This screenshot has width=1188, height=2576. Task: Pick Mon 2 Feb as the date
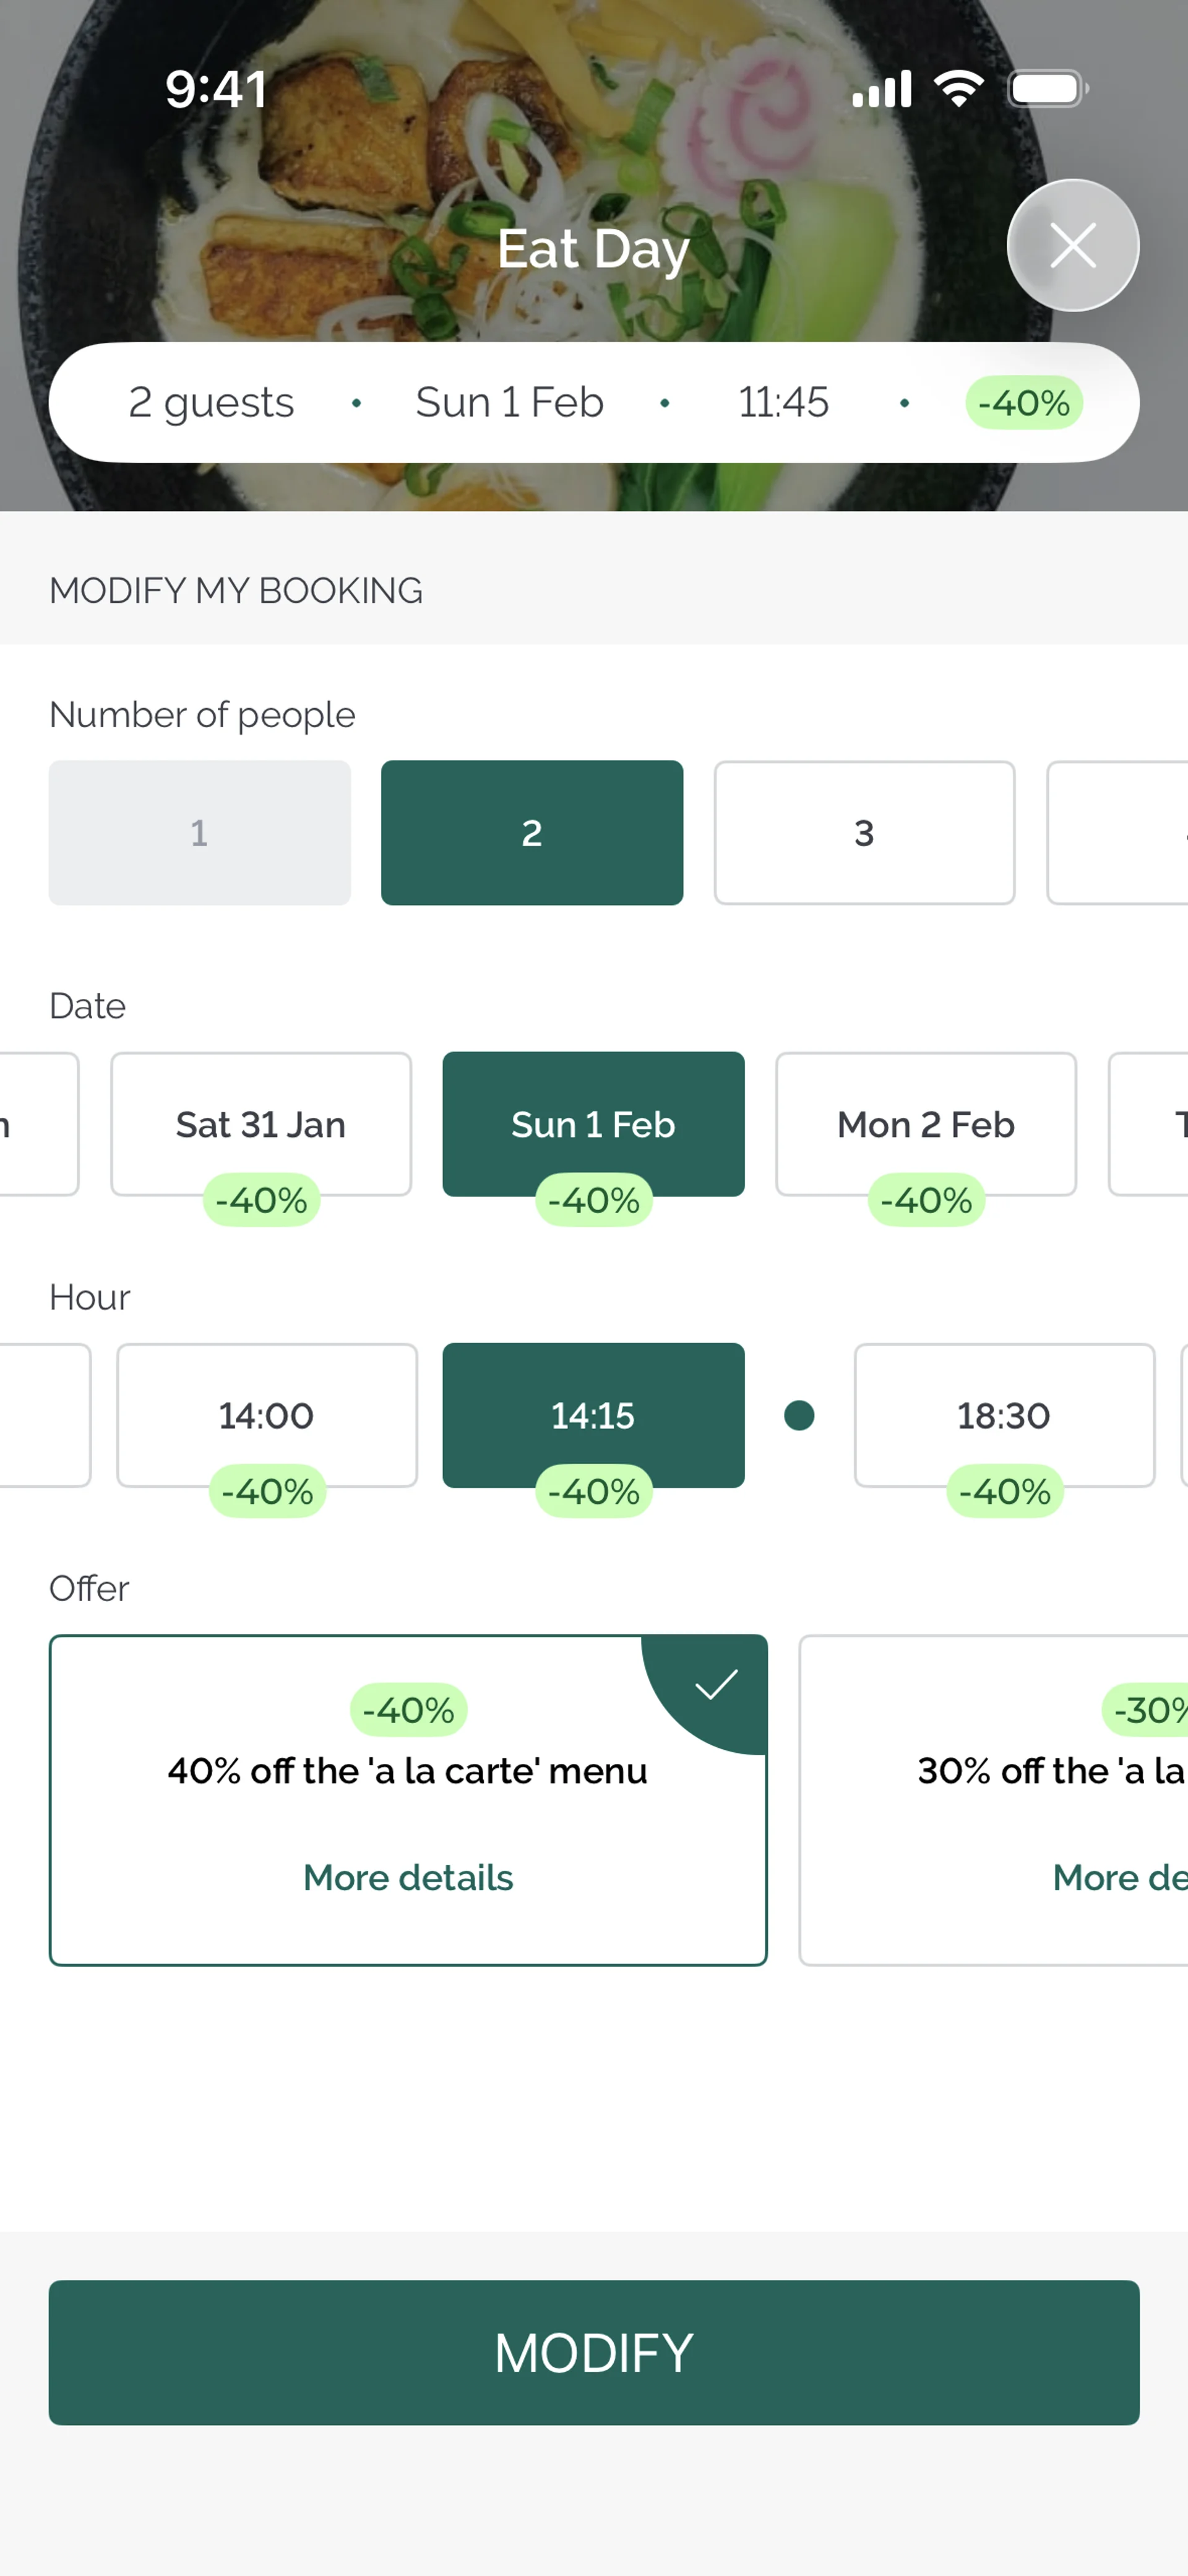(x=926, y=1124)
